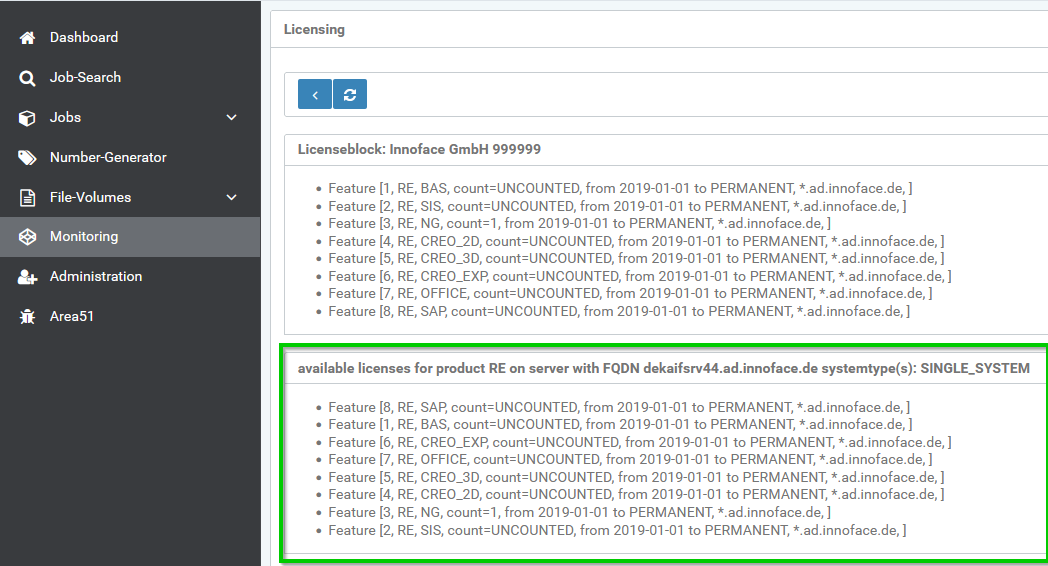The height and width of the screenshot is (566, 1048).
Task: Select the Administration menu label
Action: point(96,277)
